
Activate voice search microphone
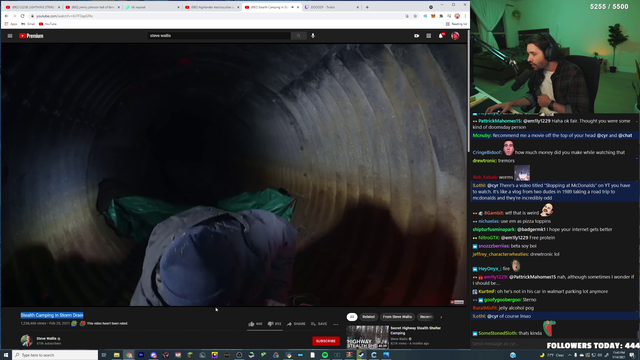click(313, 36)
